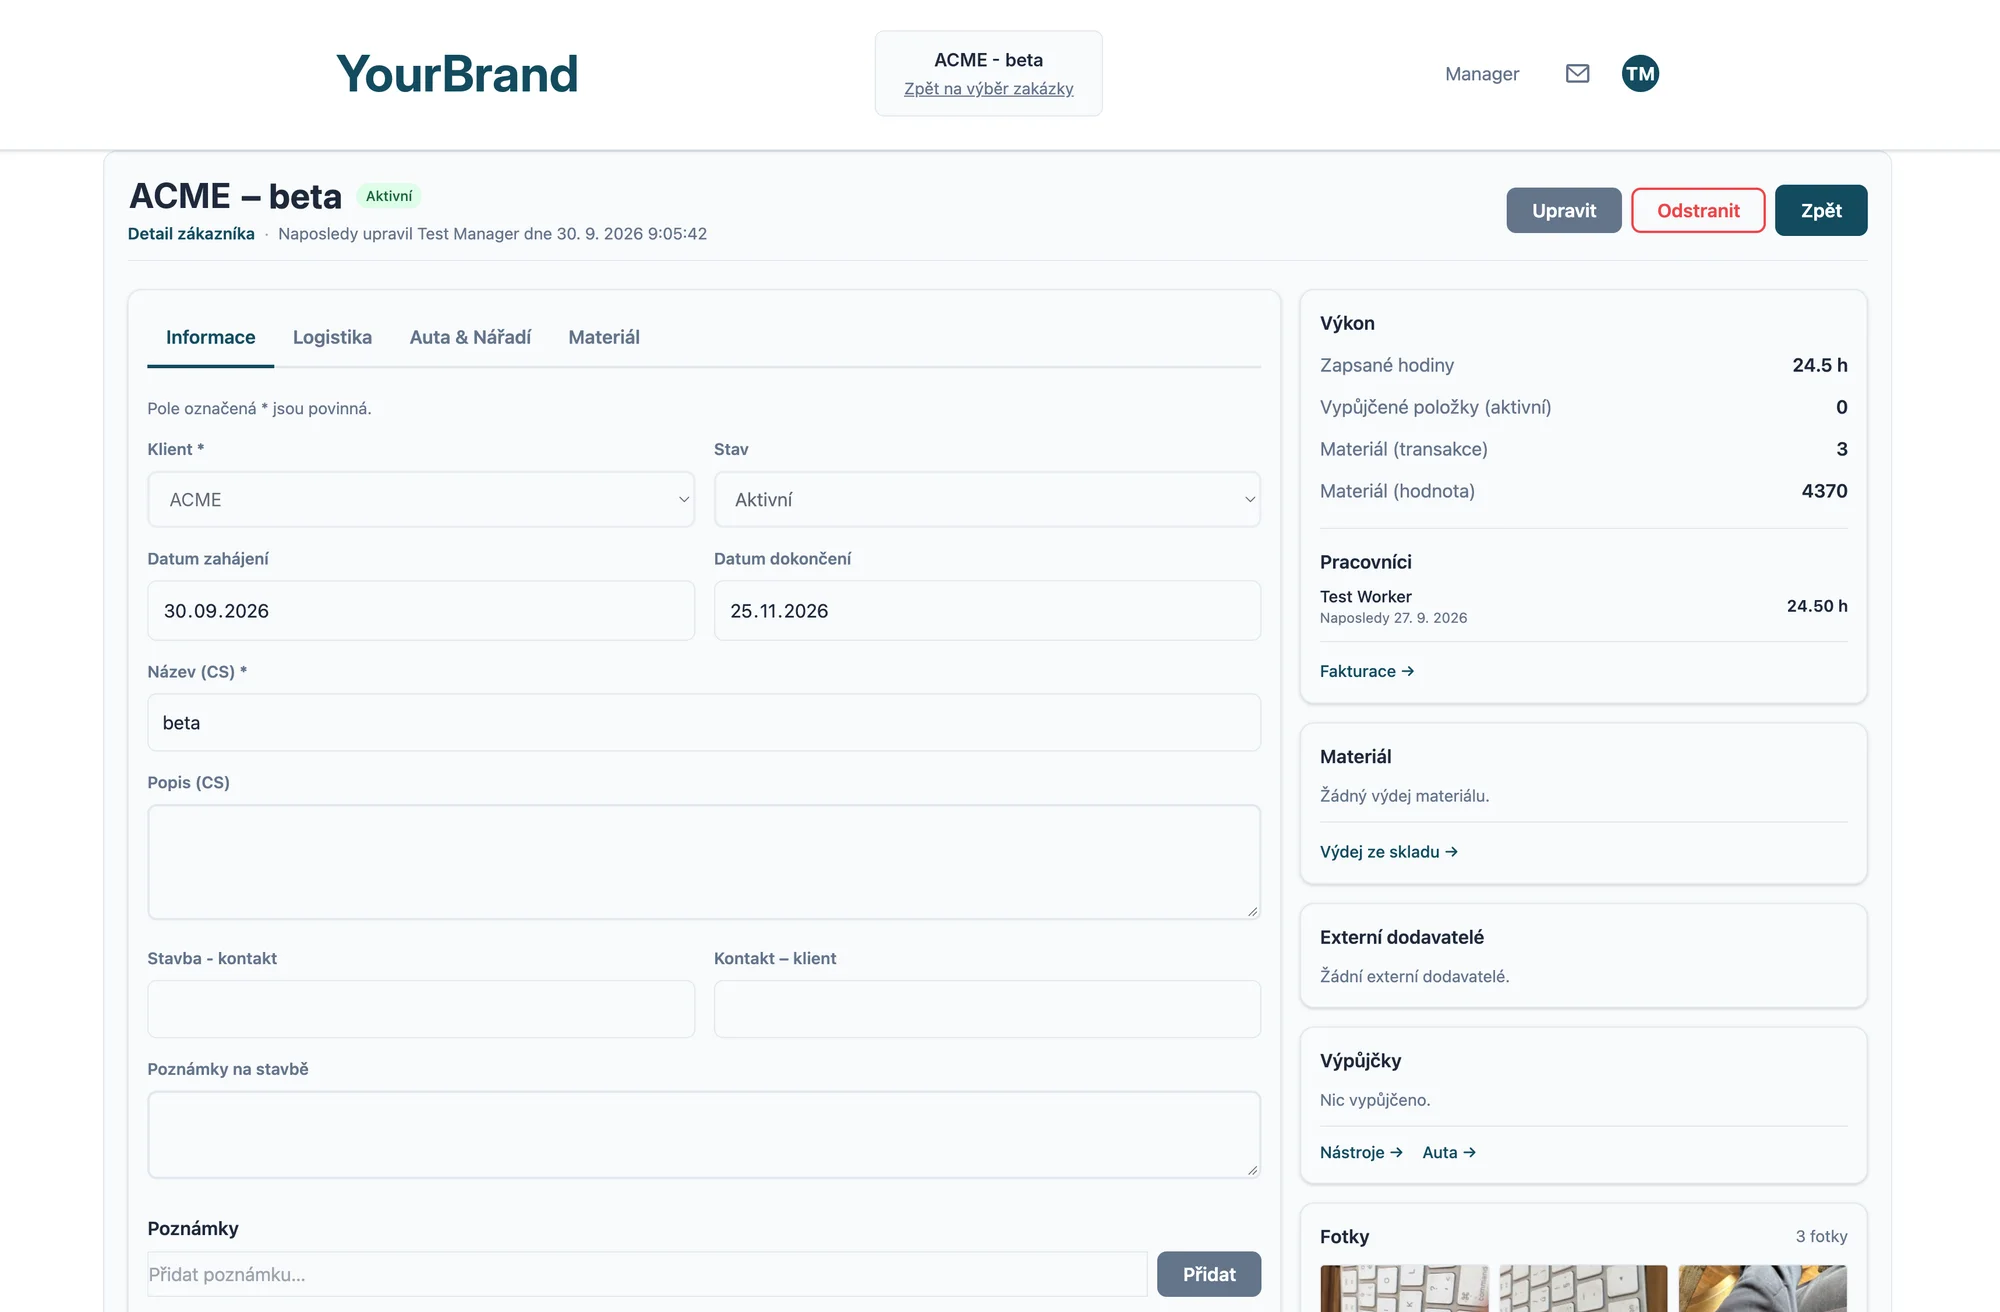Open the first photo thumbnail in Fotky
Viewport: 2000px width, 1312px height.
click(1404, 1288)
